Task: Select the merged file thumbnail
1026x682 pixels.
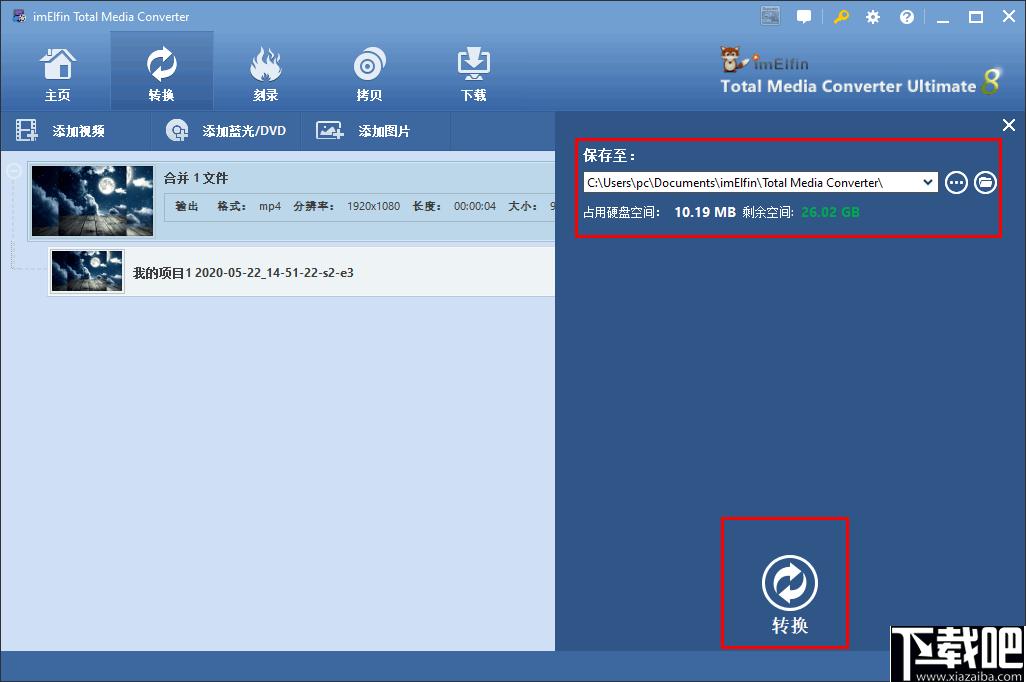Action: tap(92, 201)
